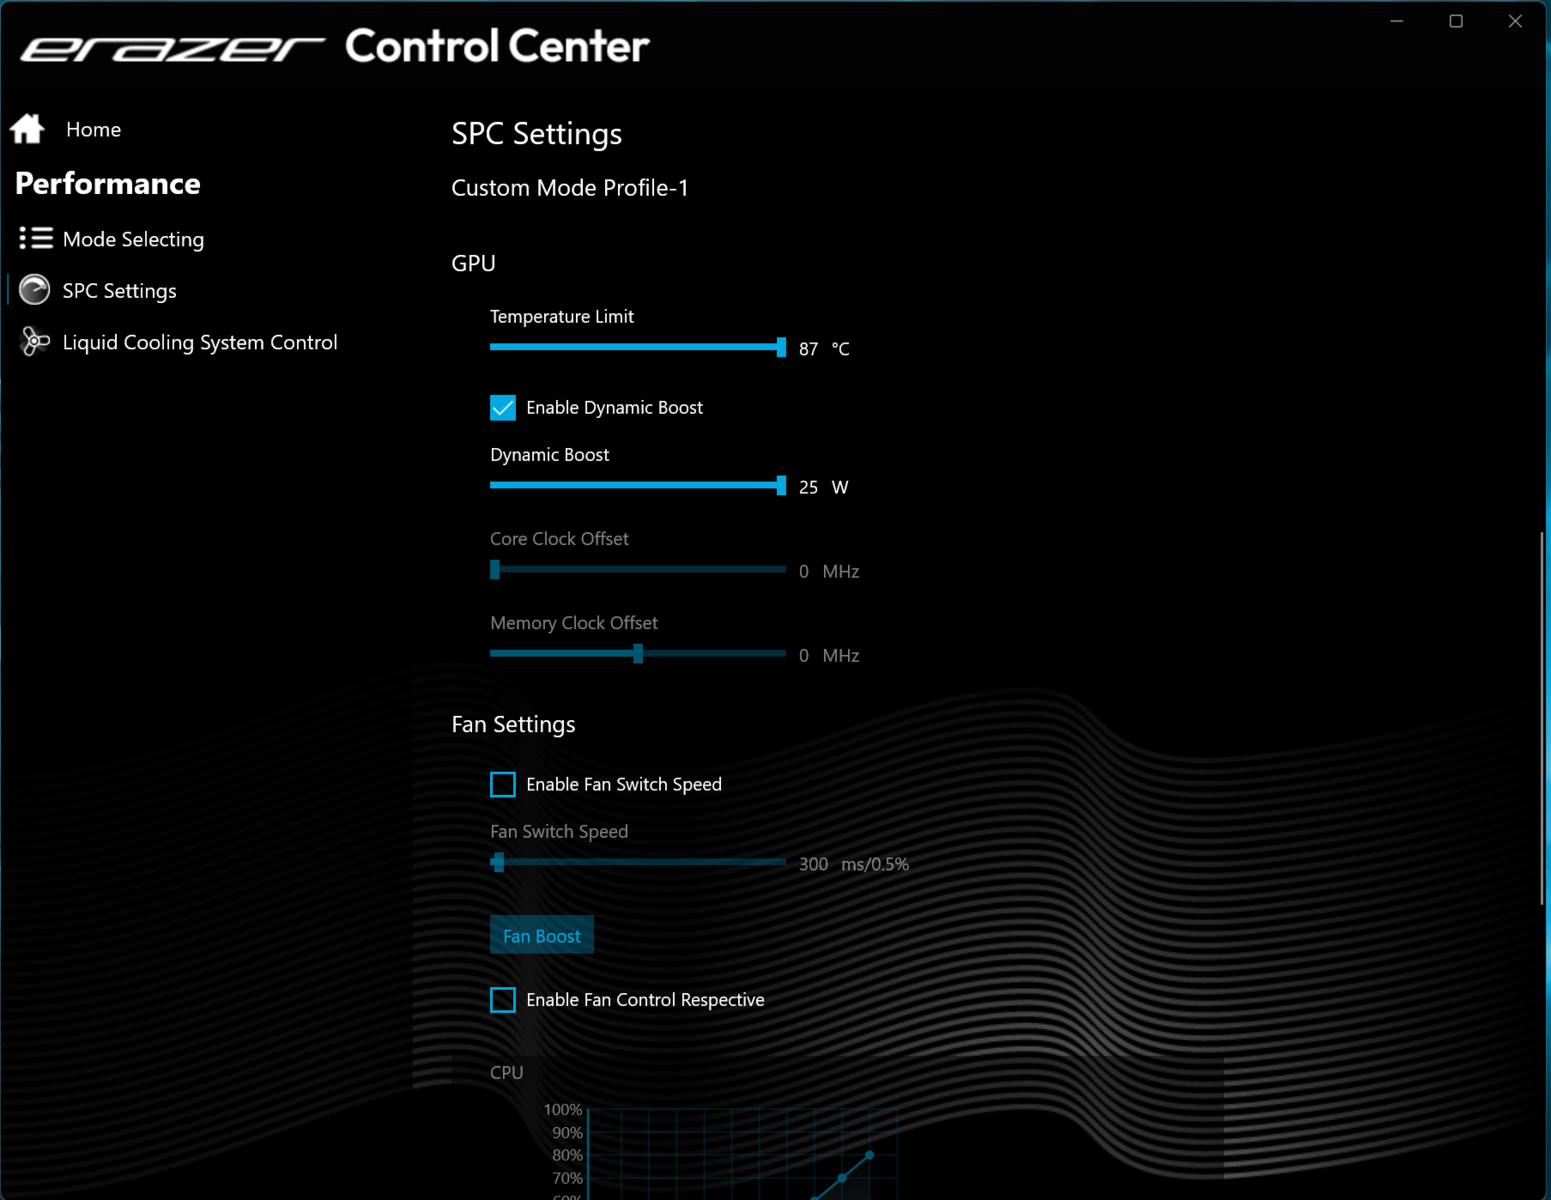Open the Home page

click(93, 129)
